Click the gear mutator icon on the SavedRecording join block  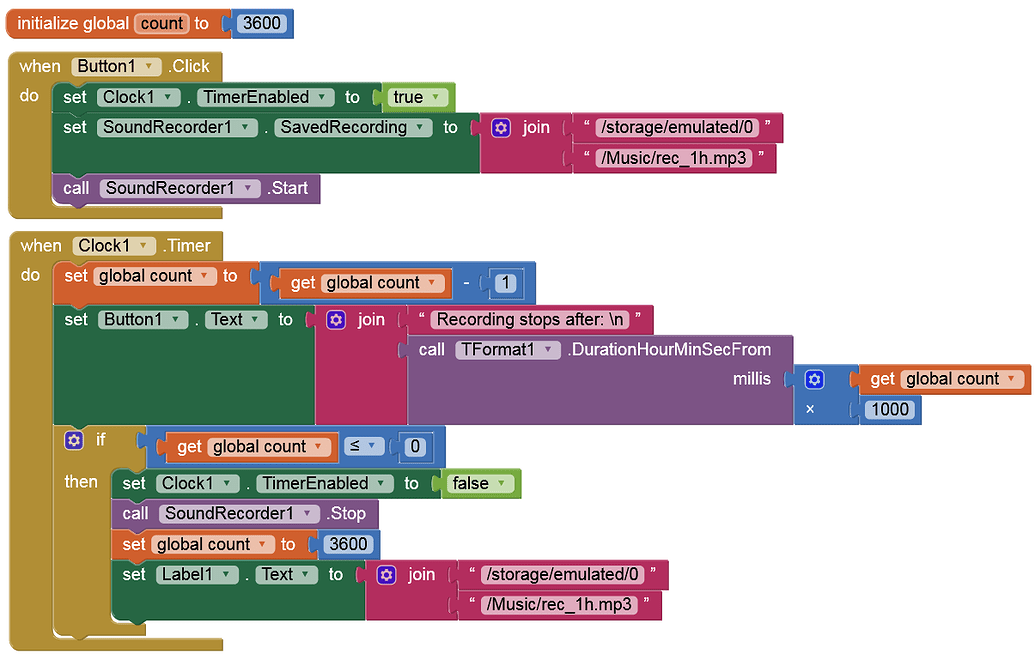(501, 128)
